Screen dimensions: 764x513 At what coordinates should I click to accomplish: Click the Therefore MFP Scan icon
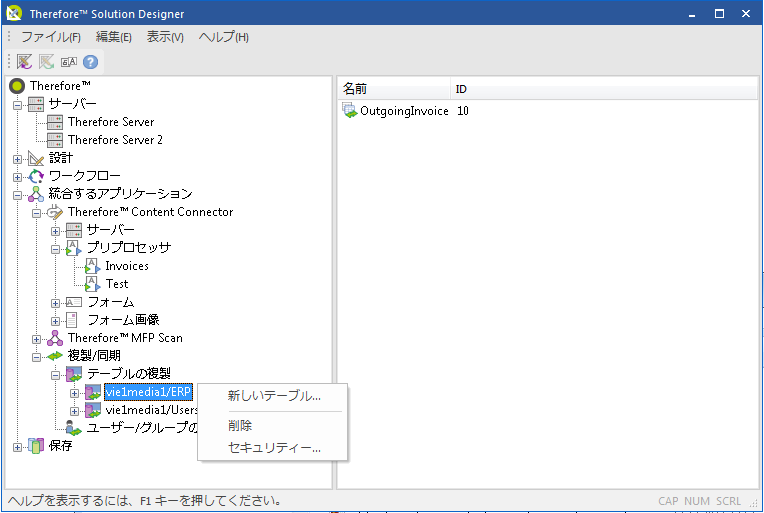pyautogui.click(x=55, y=338)
